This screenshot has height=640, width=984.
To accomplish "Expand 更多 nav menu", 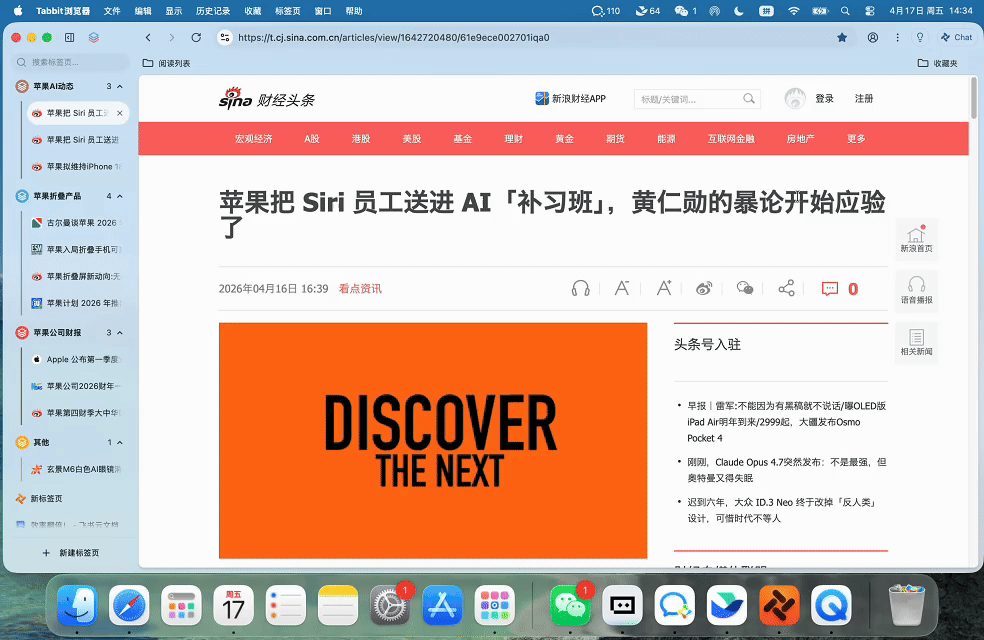I will pos(856,139).
